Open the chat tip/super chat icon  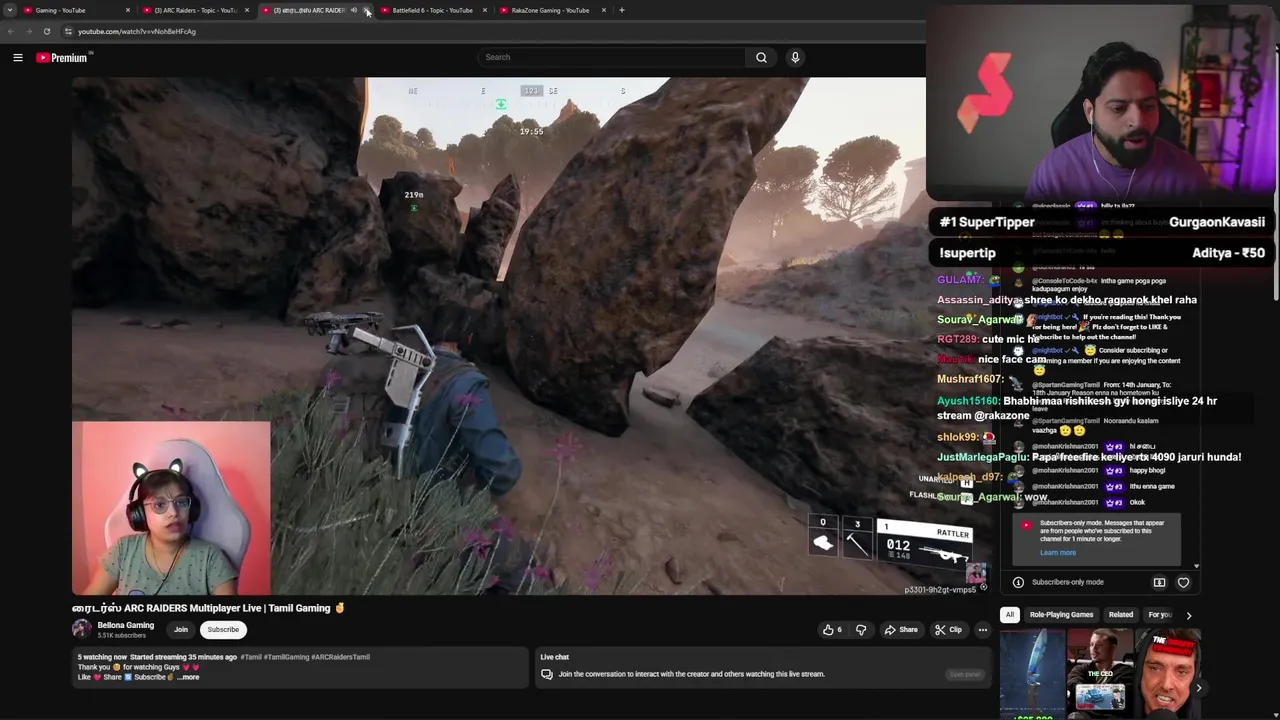pyautogui.click(x=1159, y=582)
